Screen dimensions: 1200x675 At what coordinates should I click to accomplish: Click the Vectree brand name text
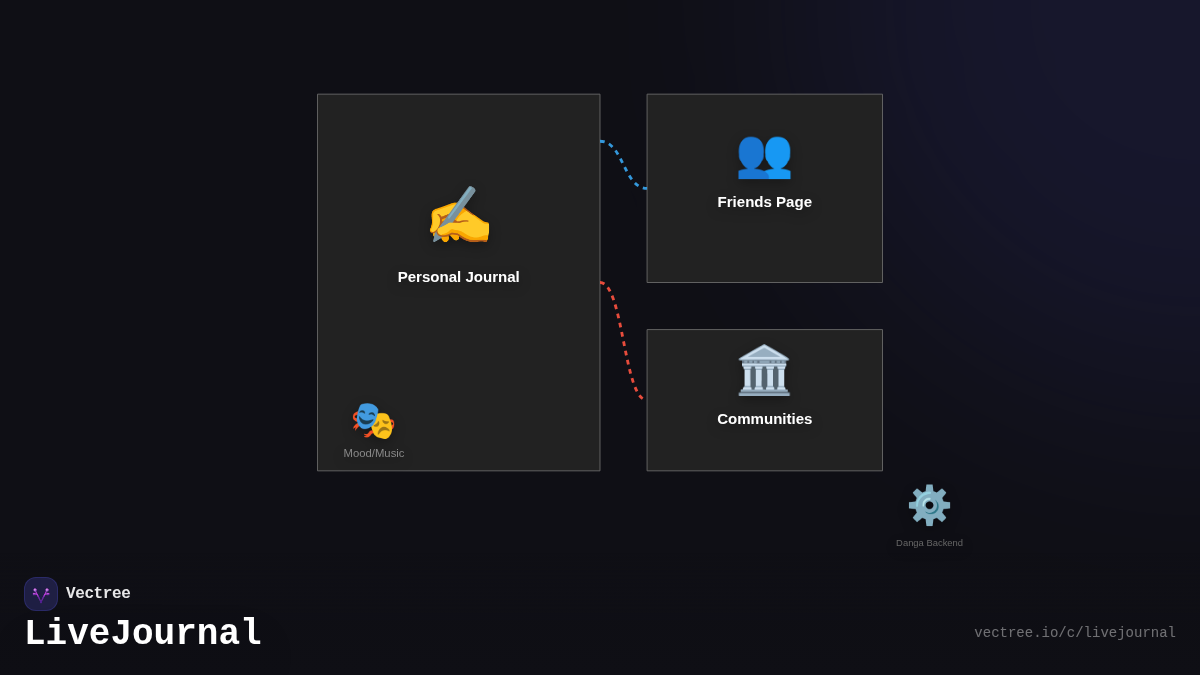click(x=98, y=594)
